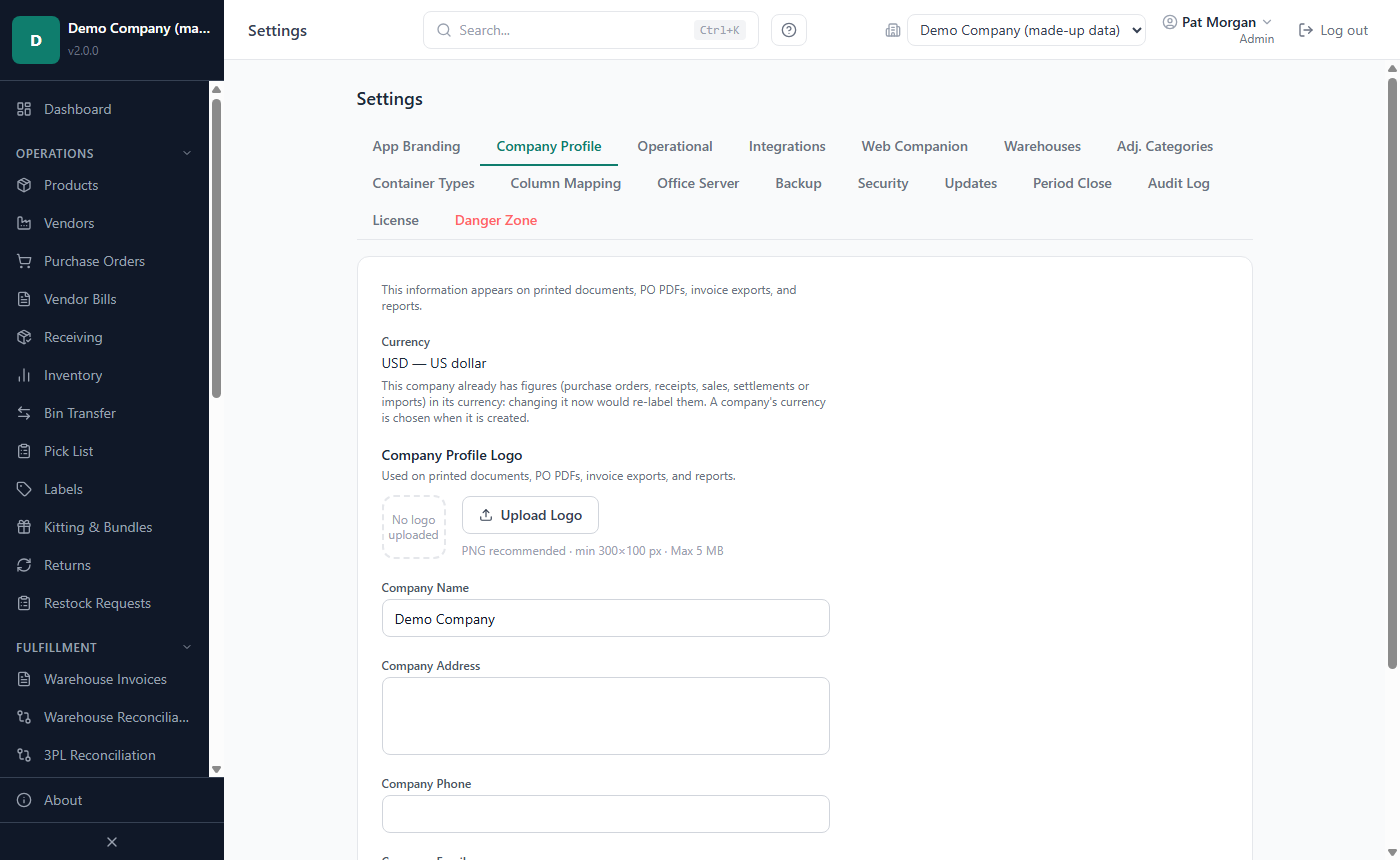Collapse sidebar with the X icon
The image size is (1400, 860).
click(112, 842)
